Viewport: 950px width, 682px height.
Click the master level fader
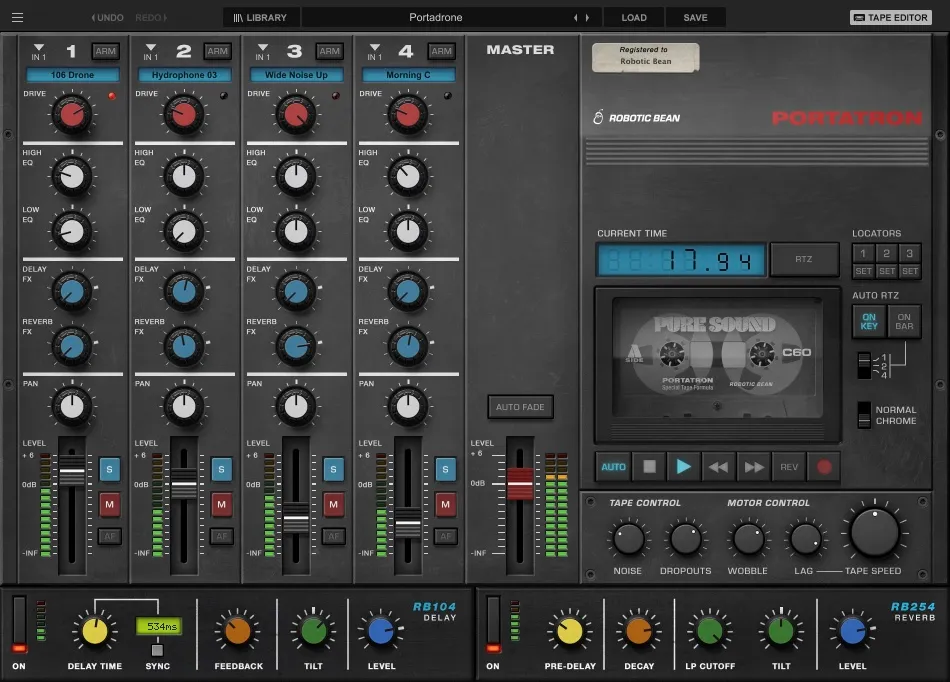pos(520,483)
